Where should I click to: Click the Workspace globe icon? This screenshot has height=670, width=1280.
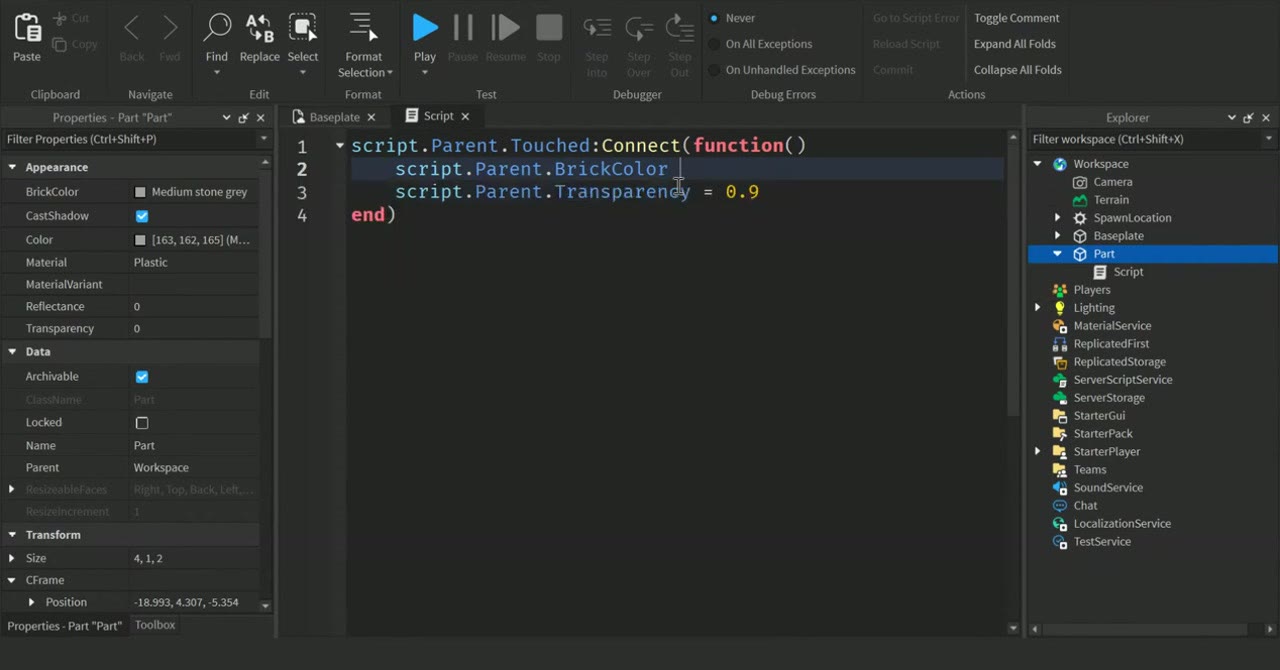pos(1060,164)
